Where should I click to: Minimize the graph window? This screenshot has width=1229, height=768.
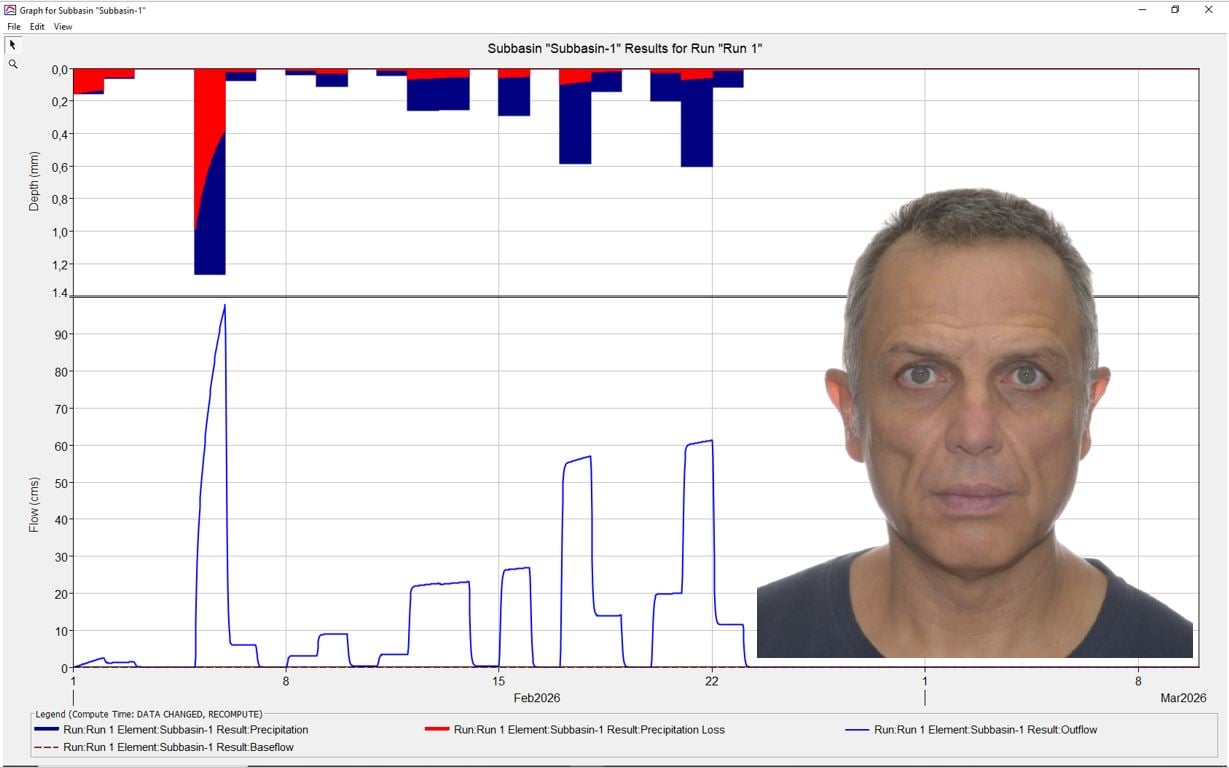[1142, 9]
